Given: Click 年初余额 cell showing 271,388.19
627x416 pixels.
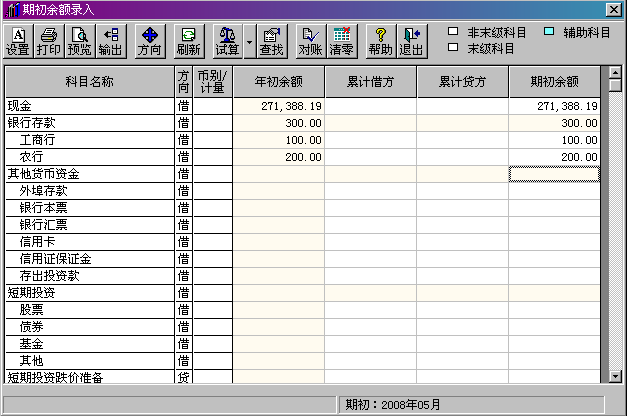Looking at the screenshot, I should (x=279, y=106).
